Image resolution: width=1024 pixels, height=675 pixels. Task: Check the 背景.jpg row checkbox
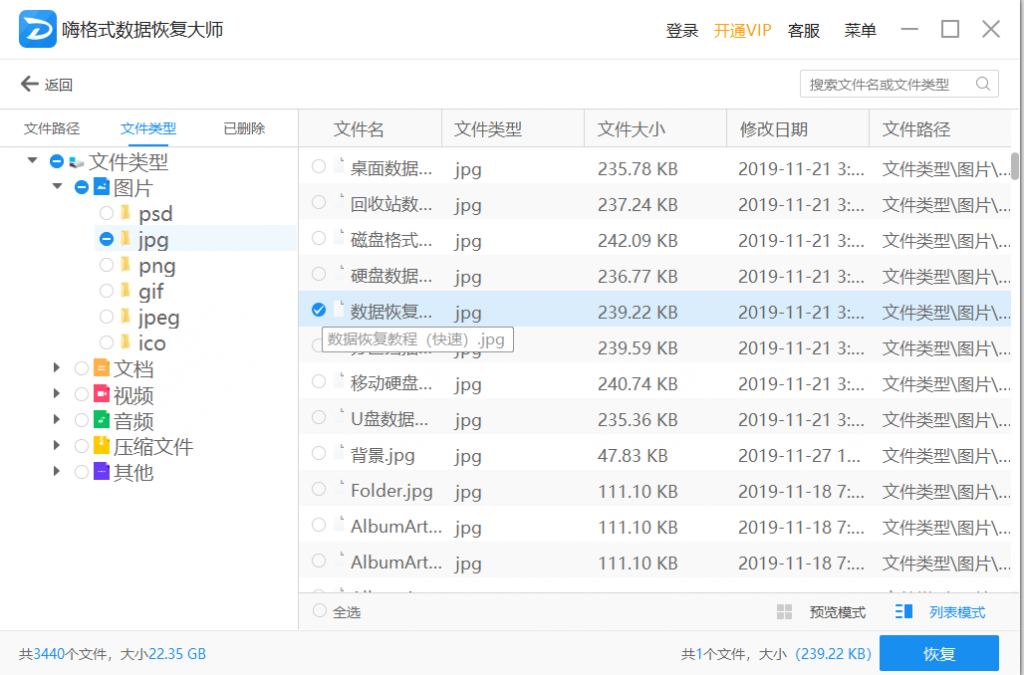pos(319,452)
